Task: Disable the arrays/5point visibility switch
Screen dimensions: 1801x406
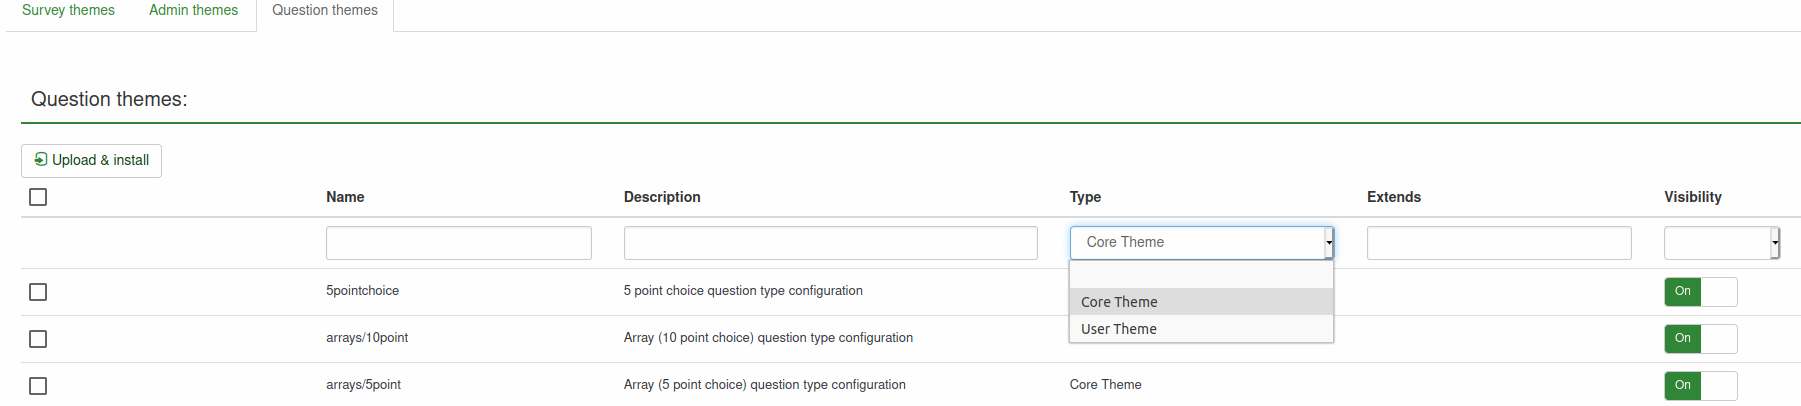Action: (x=1700, y=386)
